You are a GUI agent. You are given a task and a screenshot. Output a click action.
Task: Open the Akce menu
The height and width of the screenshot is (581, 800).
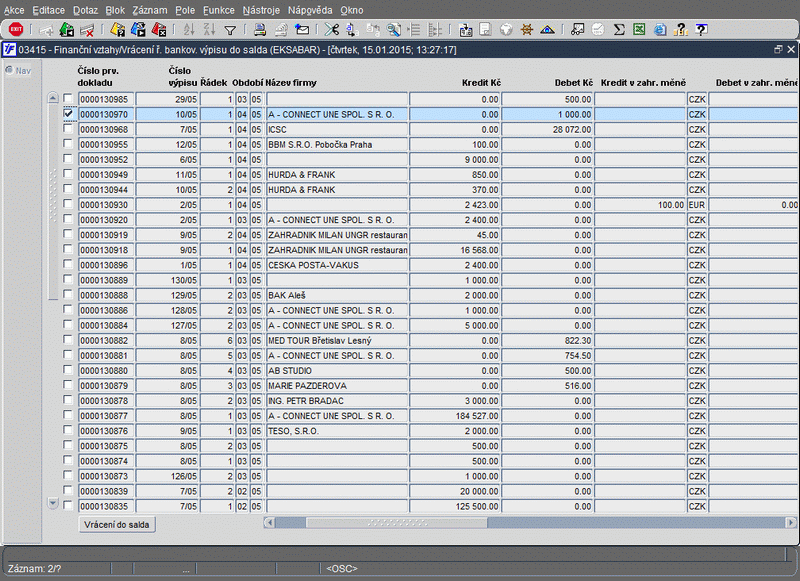(x=14, y=10)
